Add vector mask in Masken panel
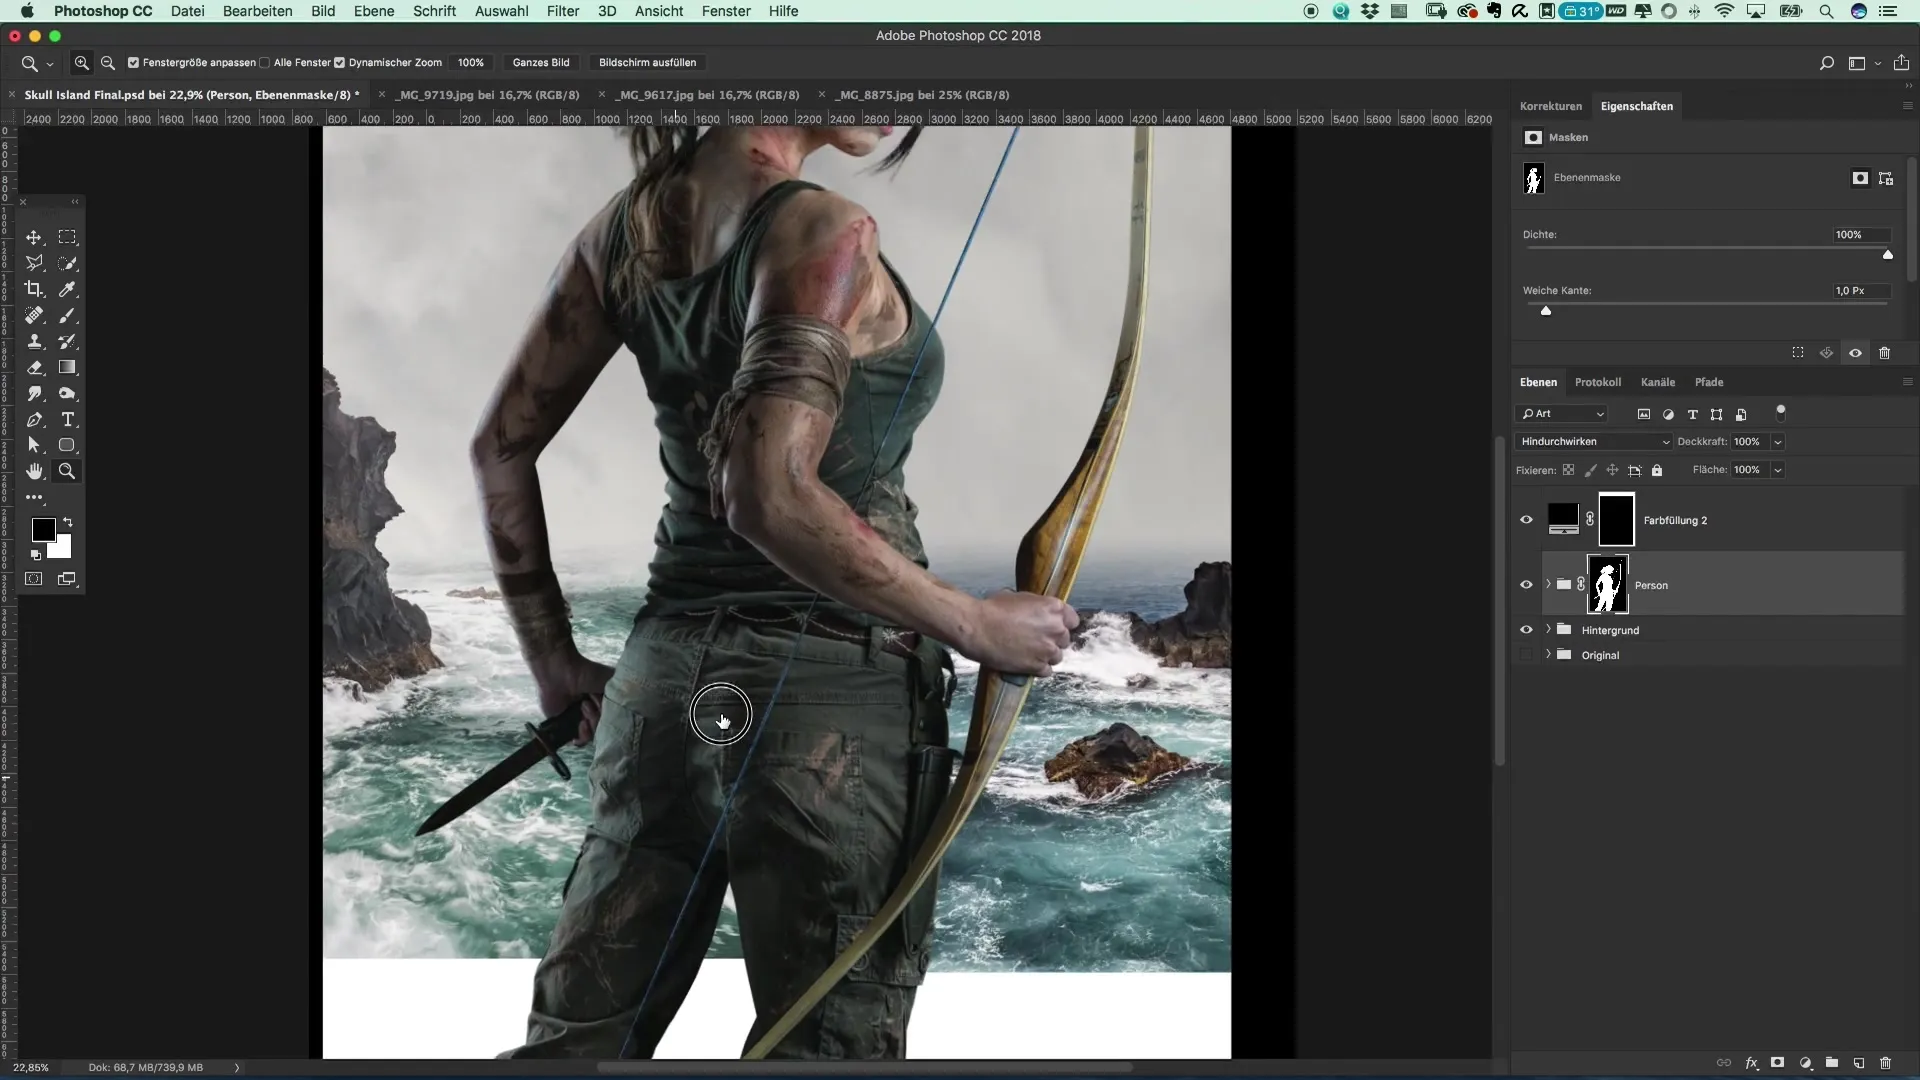Image resolution: width=1920 pixels, height=1080 pixels. [x=1886, y=178]
